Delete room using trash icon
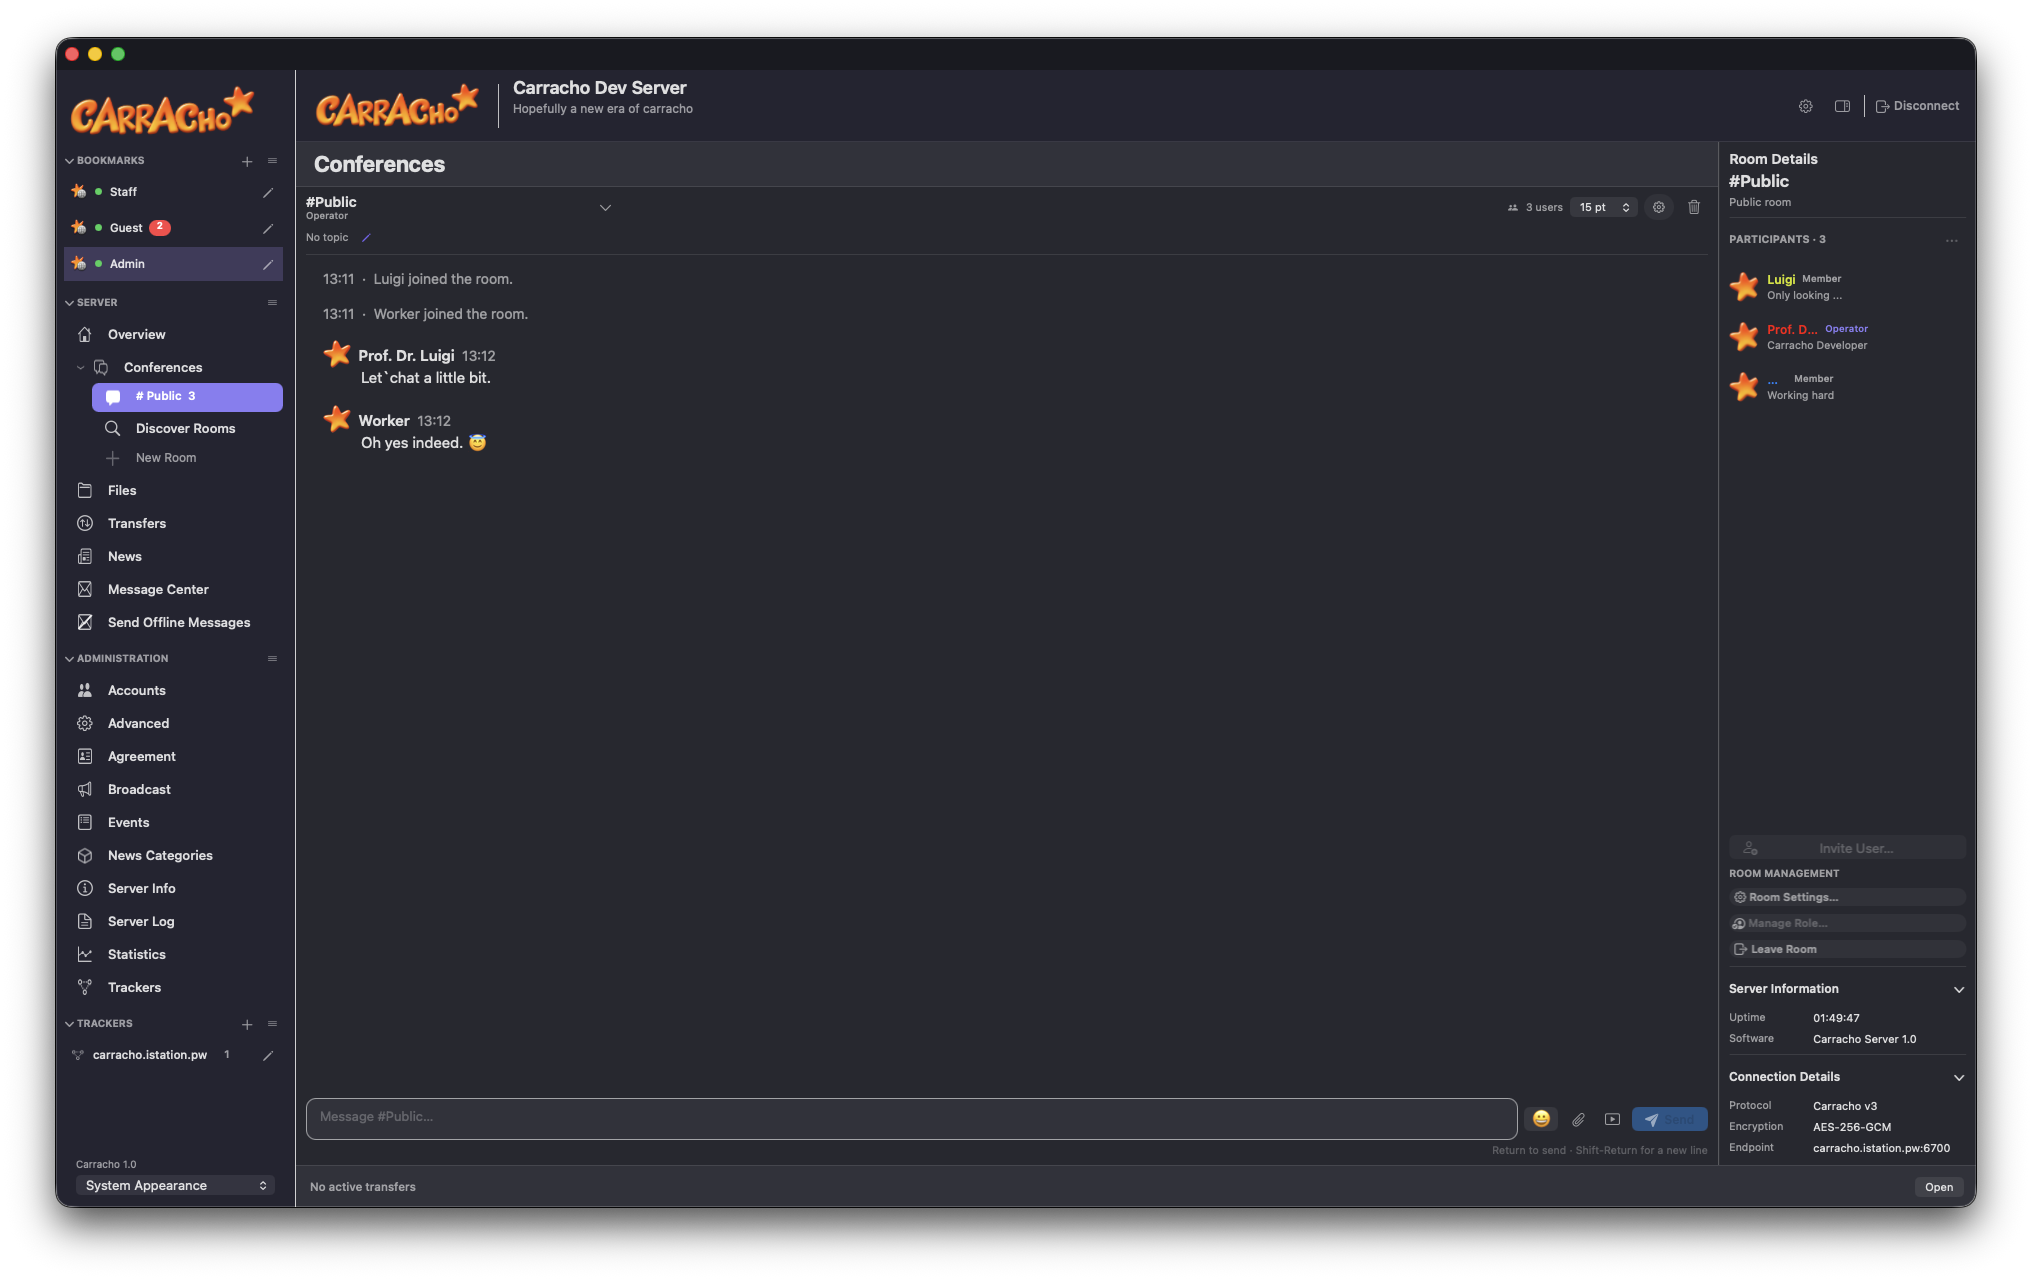 coord(1694,207)
